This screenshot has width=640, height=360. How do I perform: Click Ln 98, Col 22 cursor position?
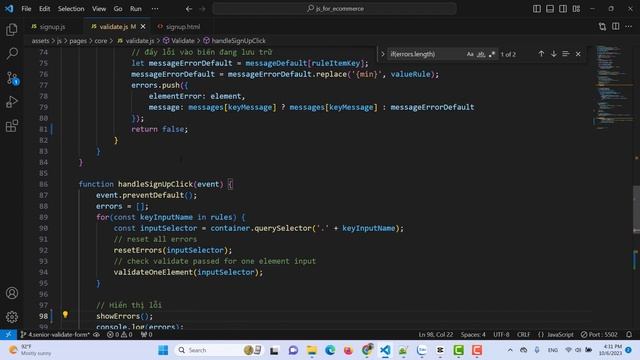coord(436,334)
